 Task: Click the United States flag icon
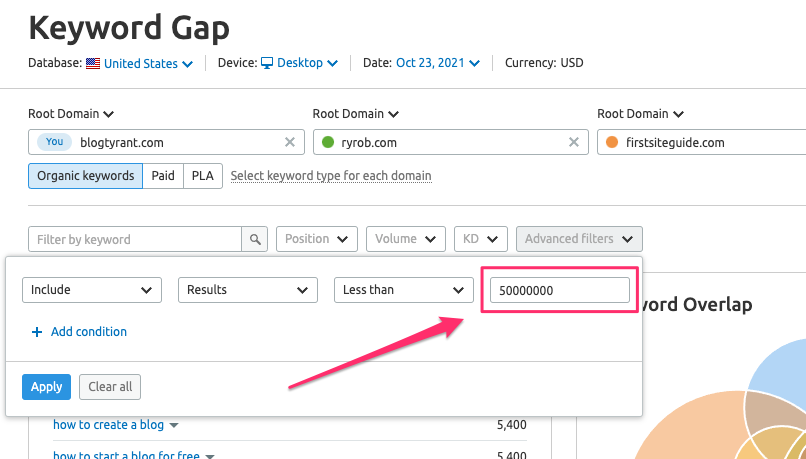93,64
